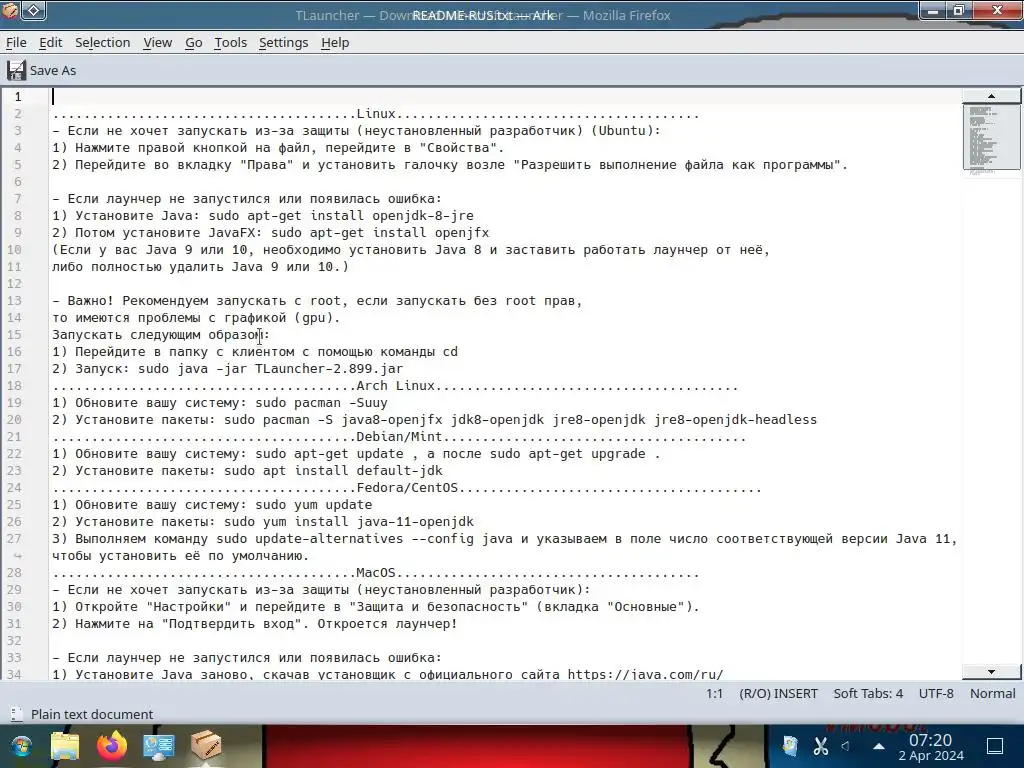Click the 07:20 clock in the taskbar
1024x768 pixels.
931,740
